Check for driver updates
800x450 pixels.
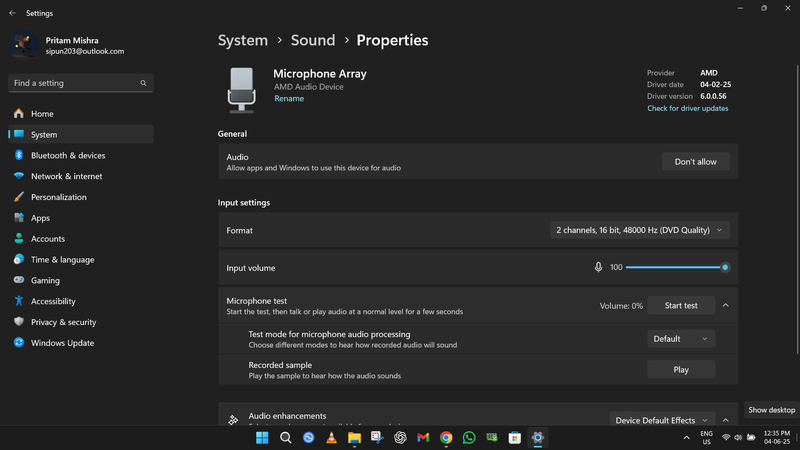687,108
